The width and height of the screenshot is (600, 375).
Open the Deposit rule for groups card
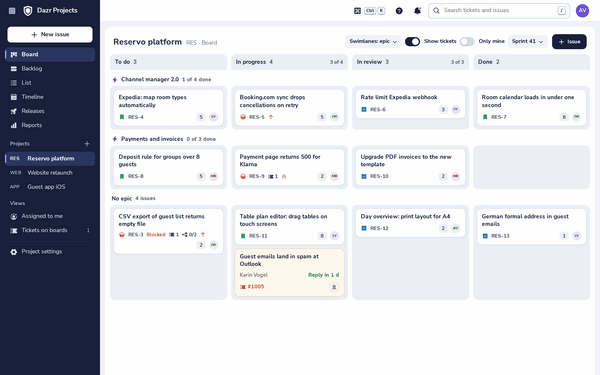tap(168, 167)
